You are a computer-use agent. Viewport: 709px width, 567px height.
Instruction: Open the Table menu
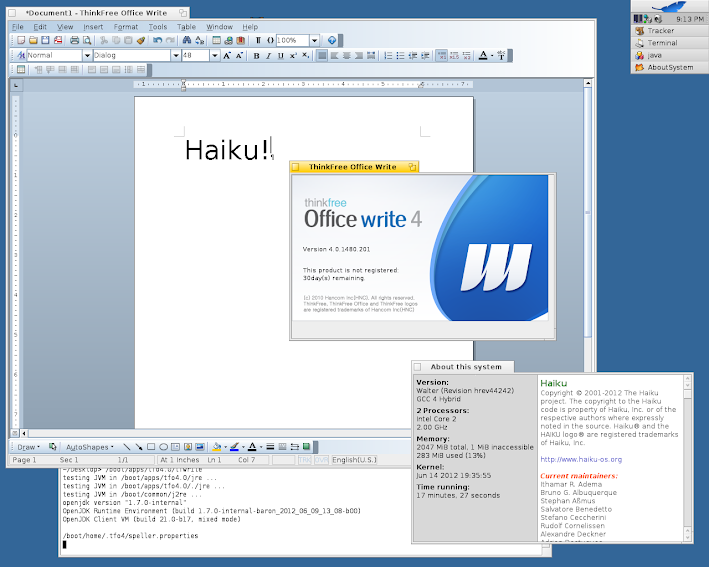coord(186,27)
